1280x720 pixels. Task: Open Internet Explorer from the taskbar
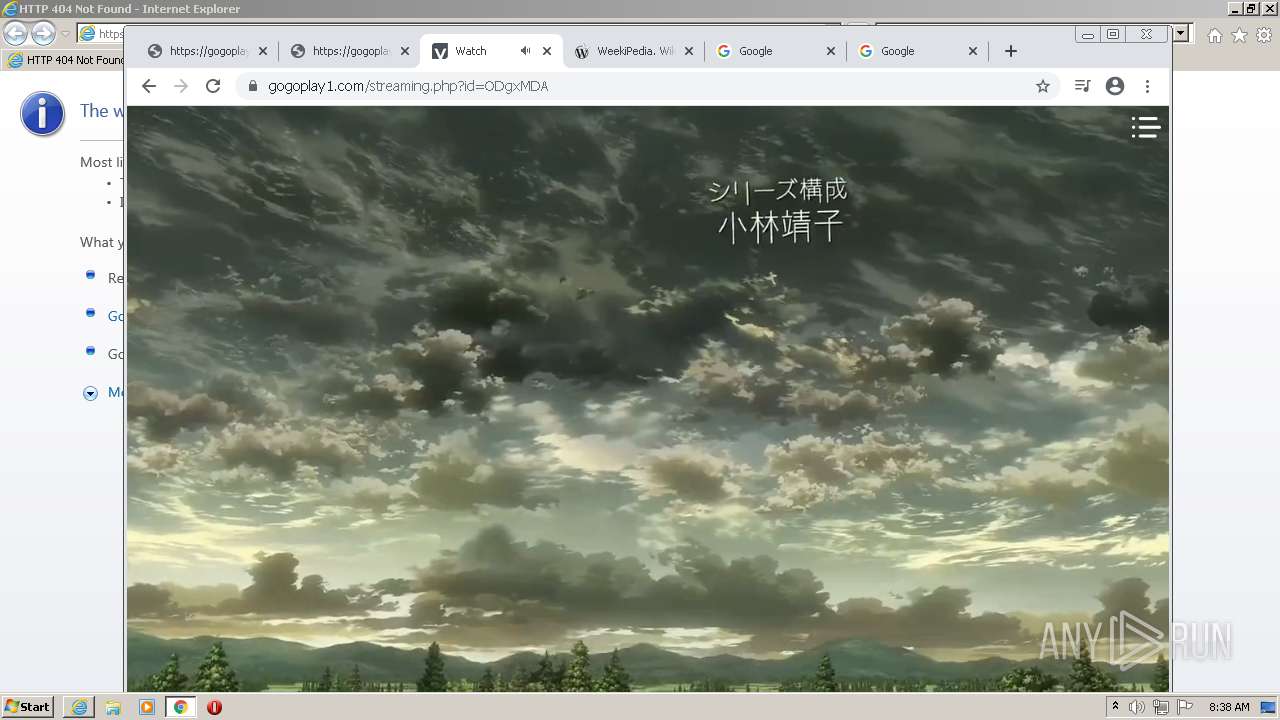pos(79,707)
